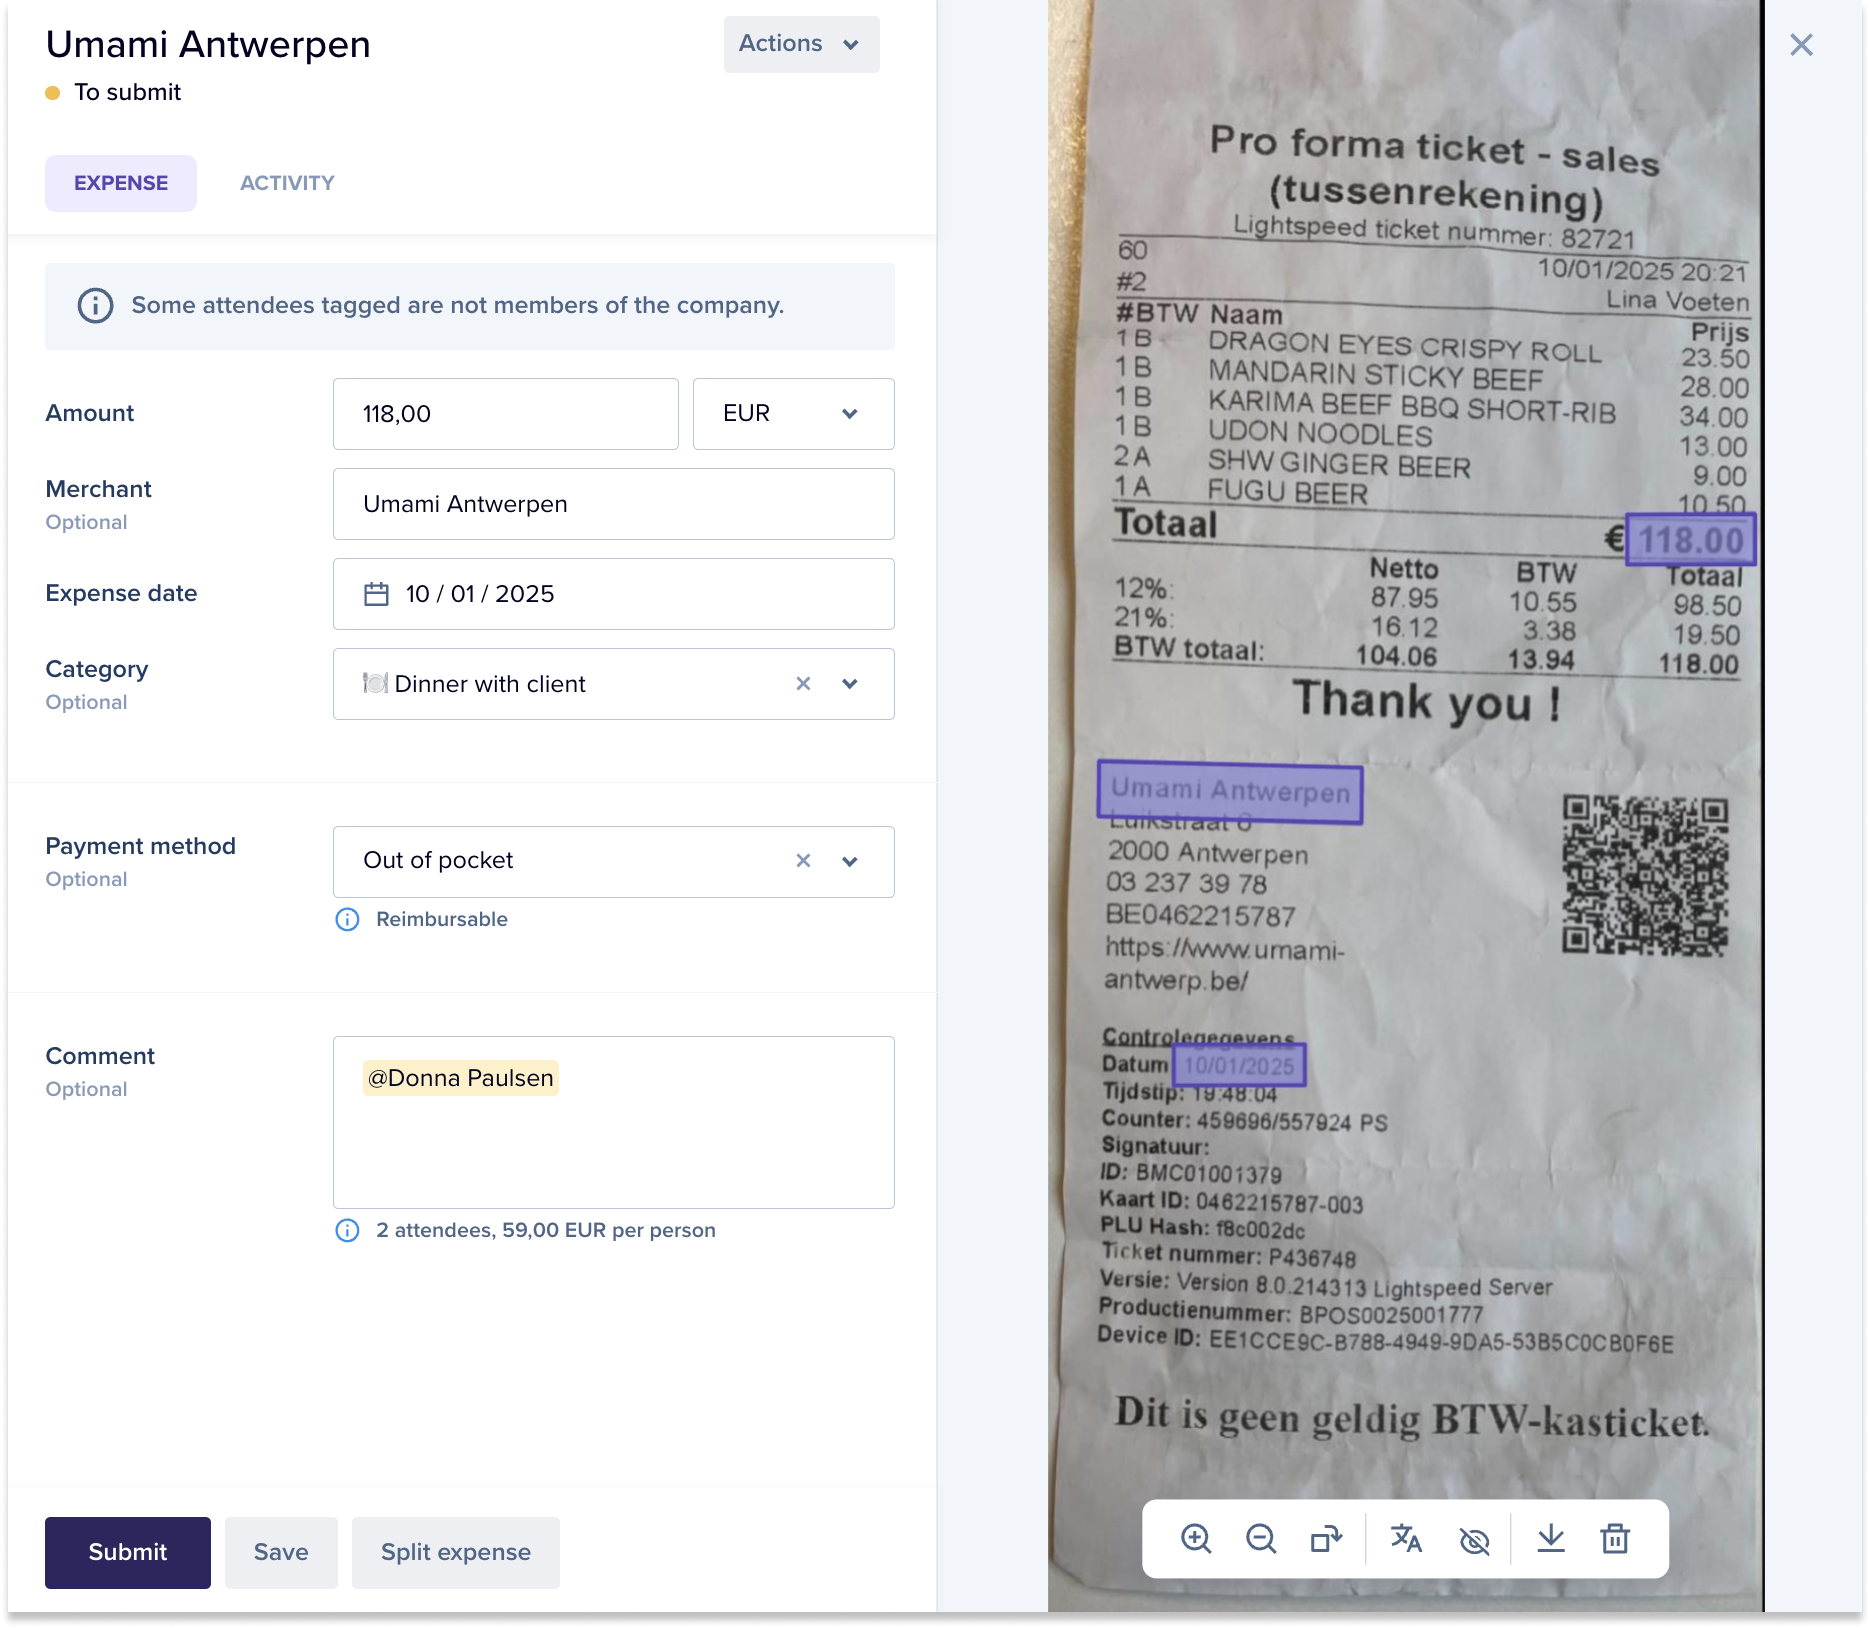The image size is (1870, 1628).
Task: Zoom in on the receipt image
Action: pyautogui.click(x=1196, y=1539)
